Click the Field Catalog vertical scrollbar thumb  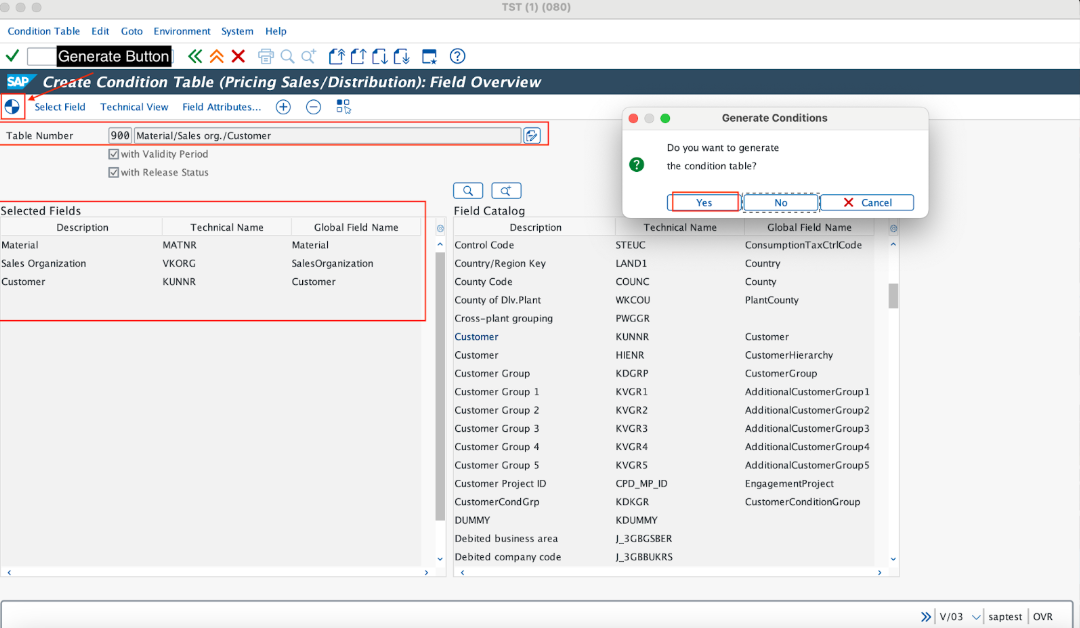[893, 295]
